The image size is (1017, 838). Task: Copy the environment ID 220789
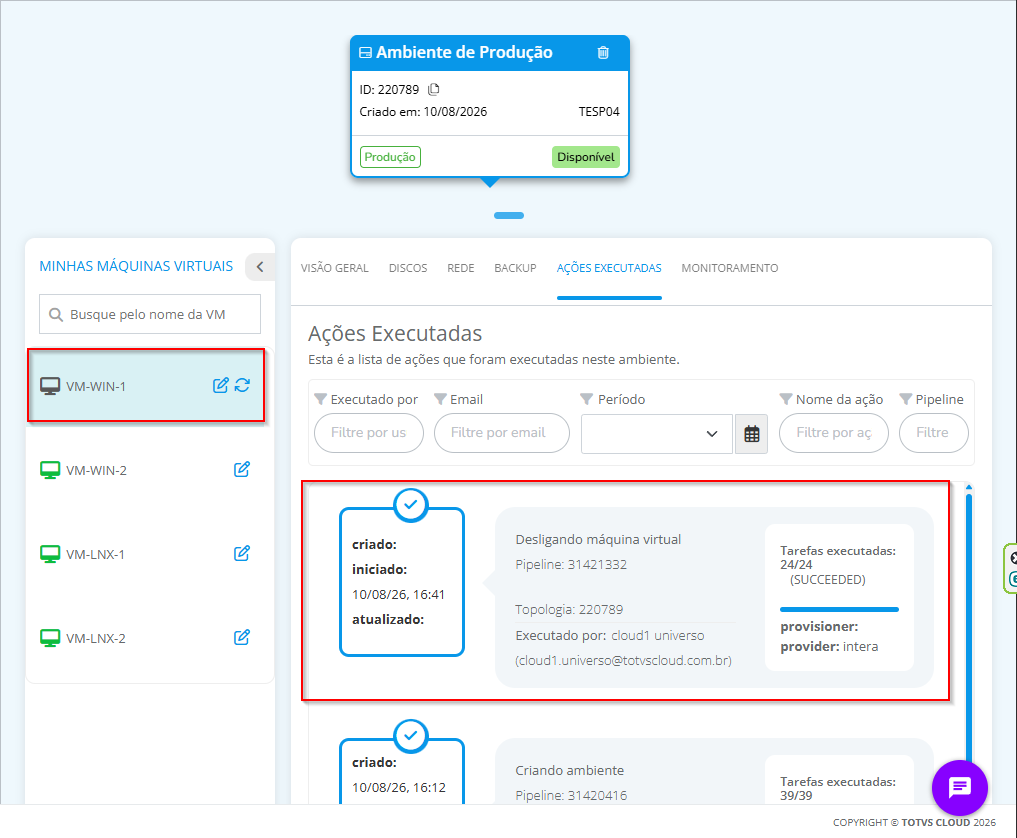coord(434,90)
